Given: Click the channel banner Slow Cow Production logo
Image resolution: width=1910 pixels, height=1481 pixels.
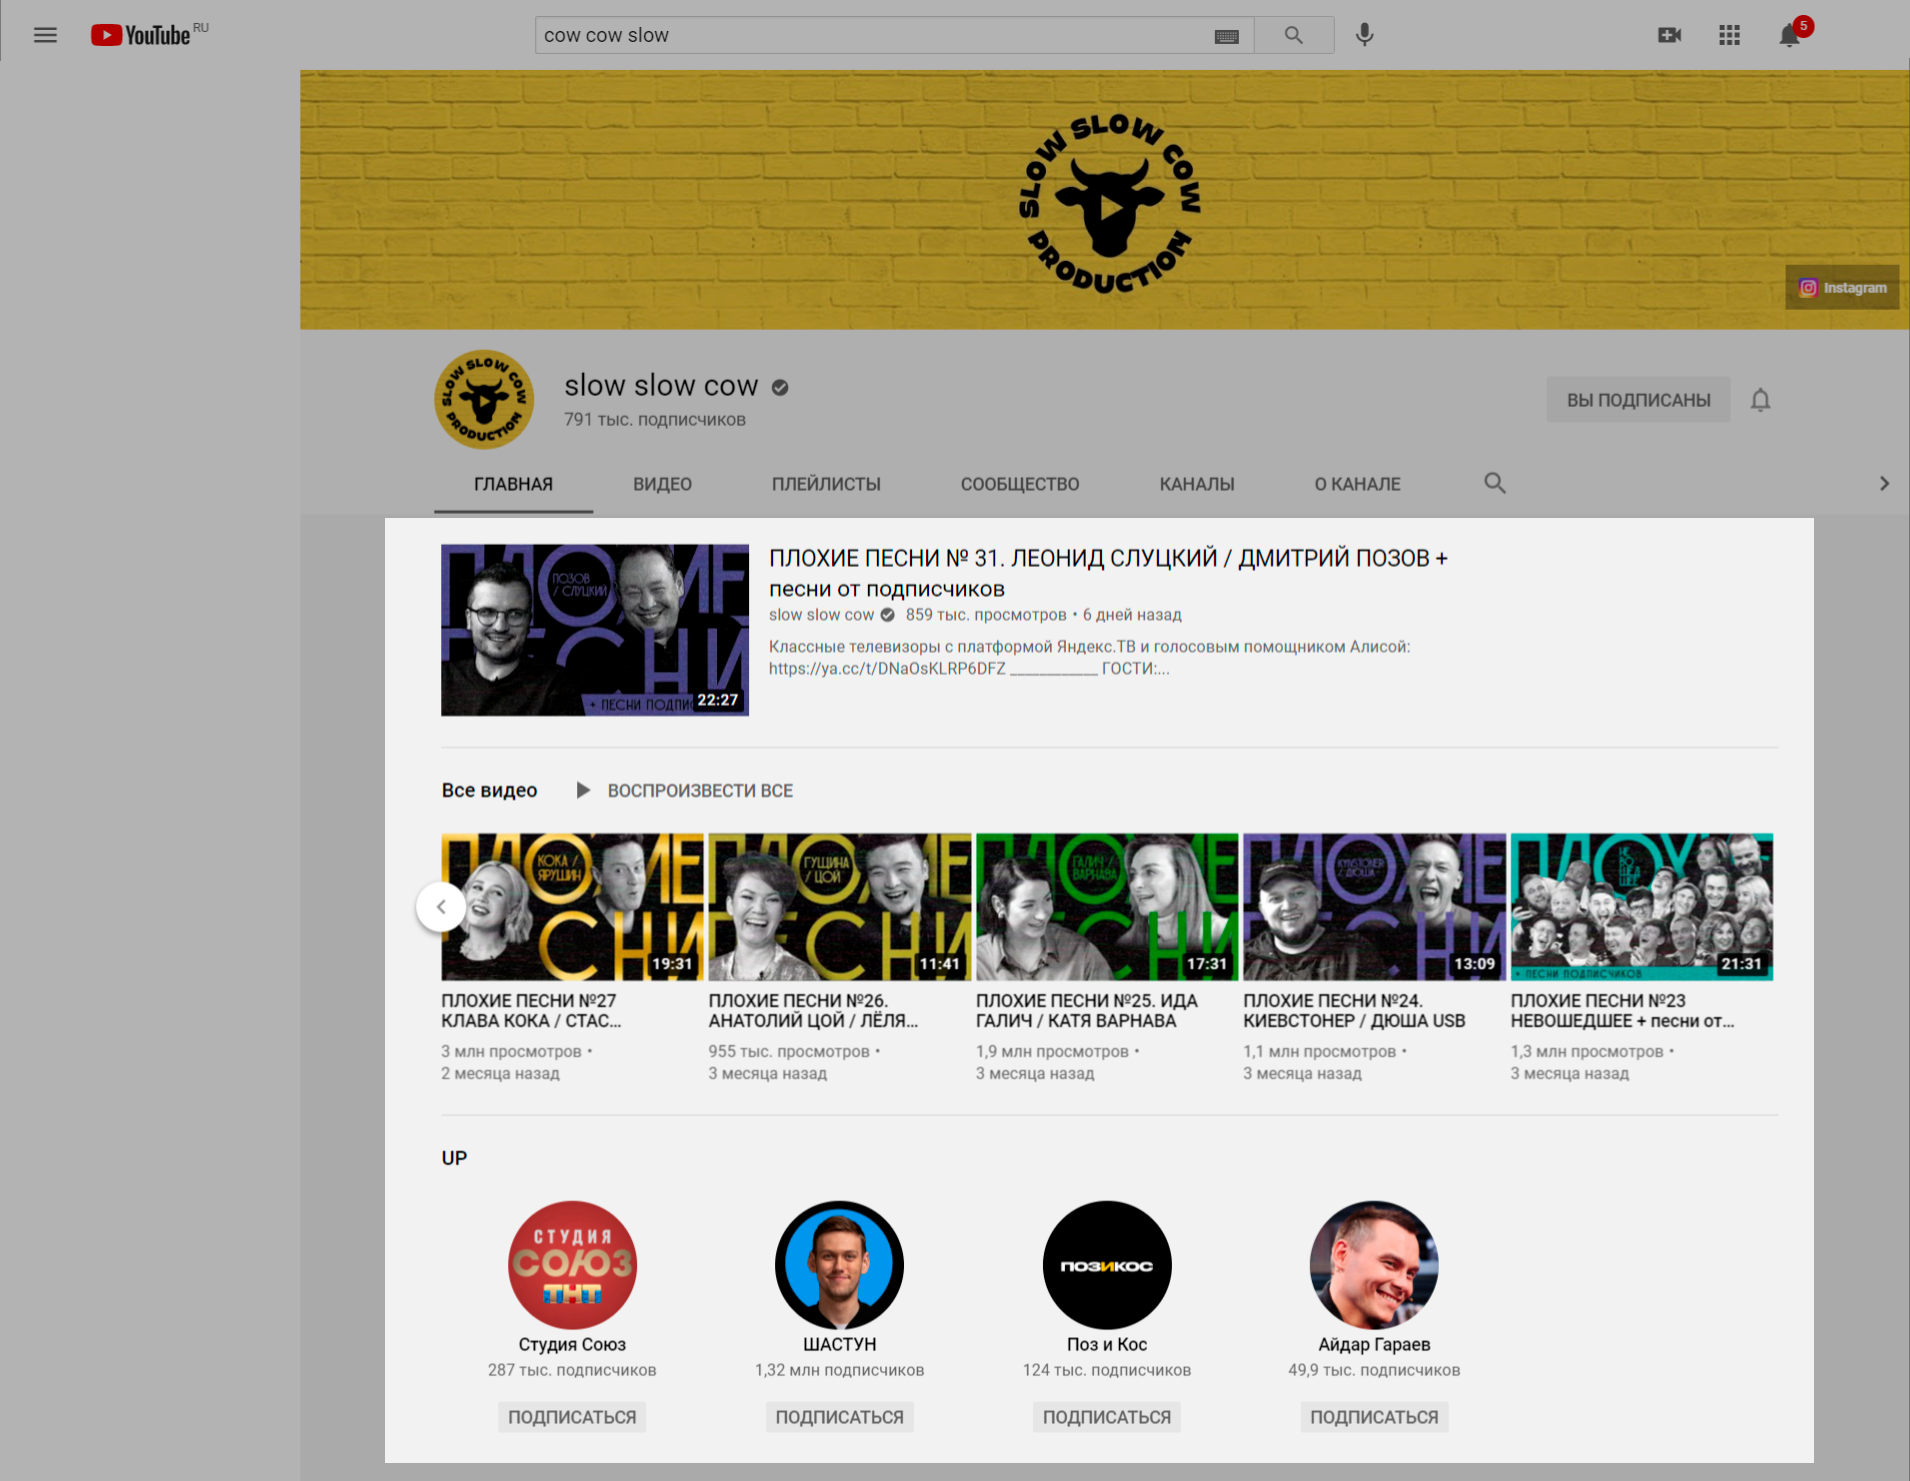Looking at the screenshot, I should (x=1109, y=203).
